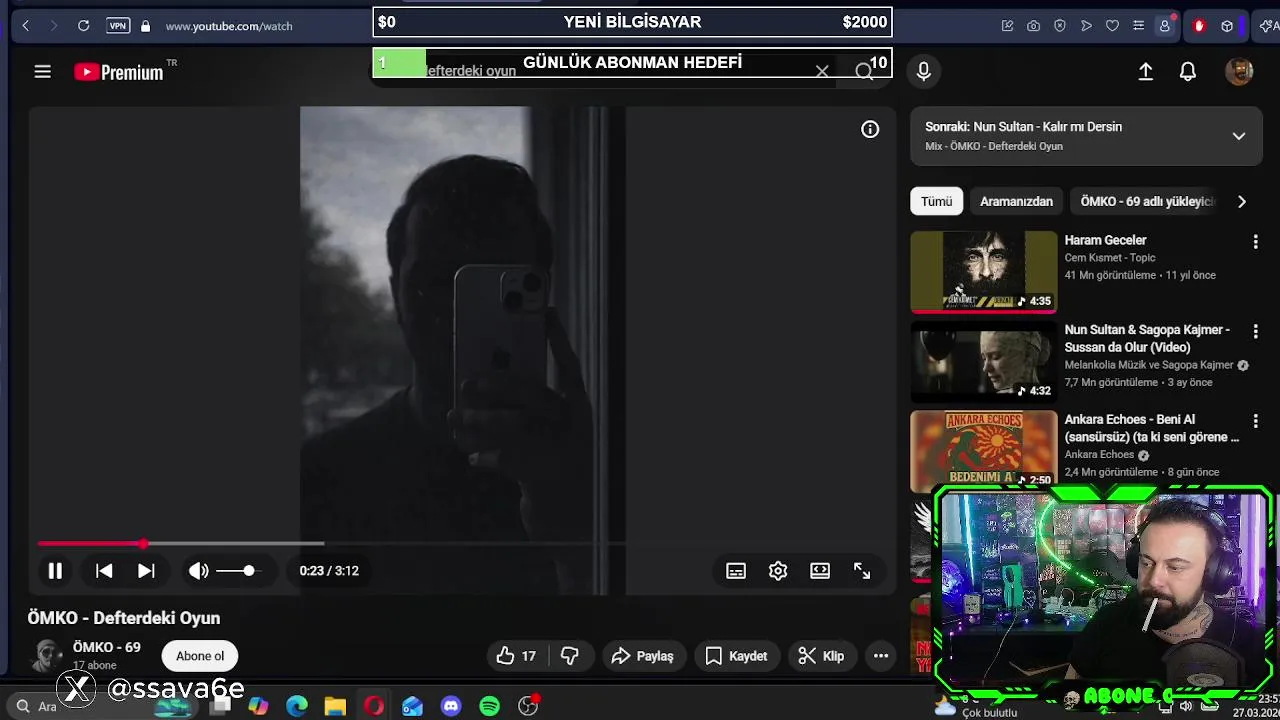
Task: Launch Copilot from the taskbar
Action: tap(258, 706)
